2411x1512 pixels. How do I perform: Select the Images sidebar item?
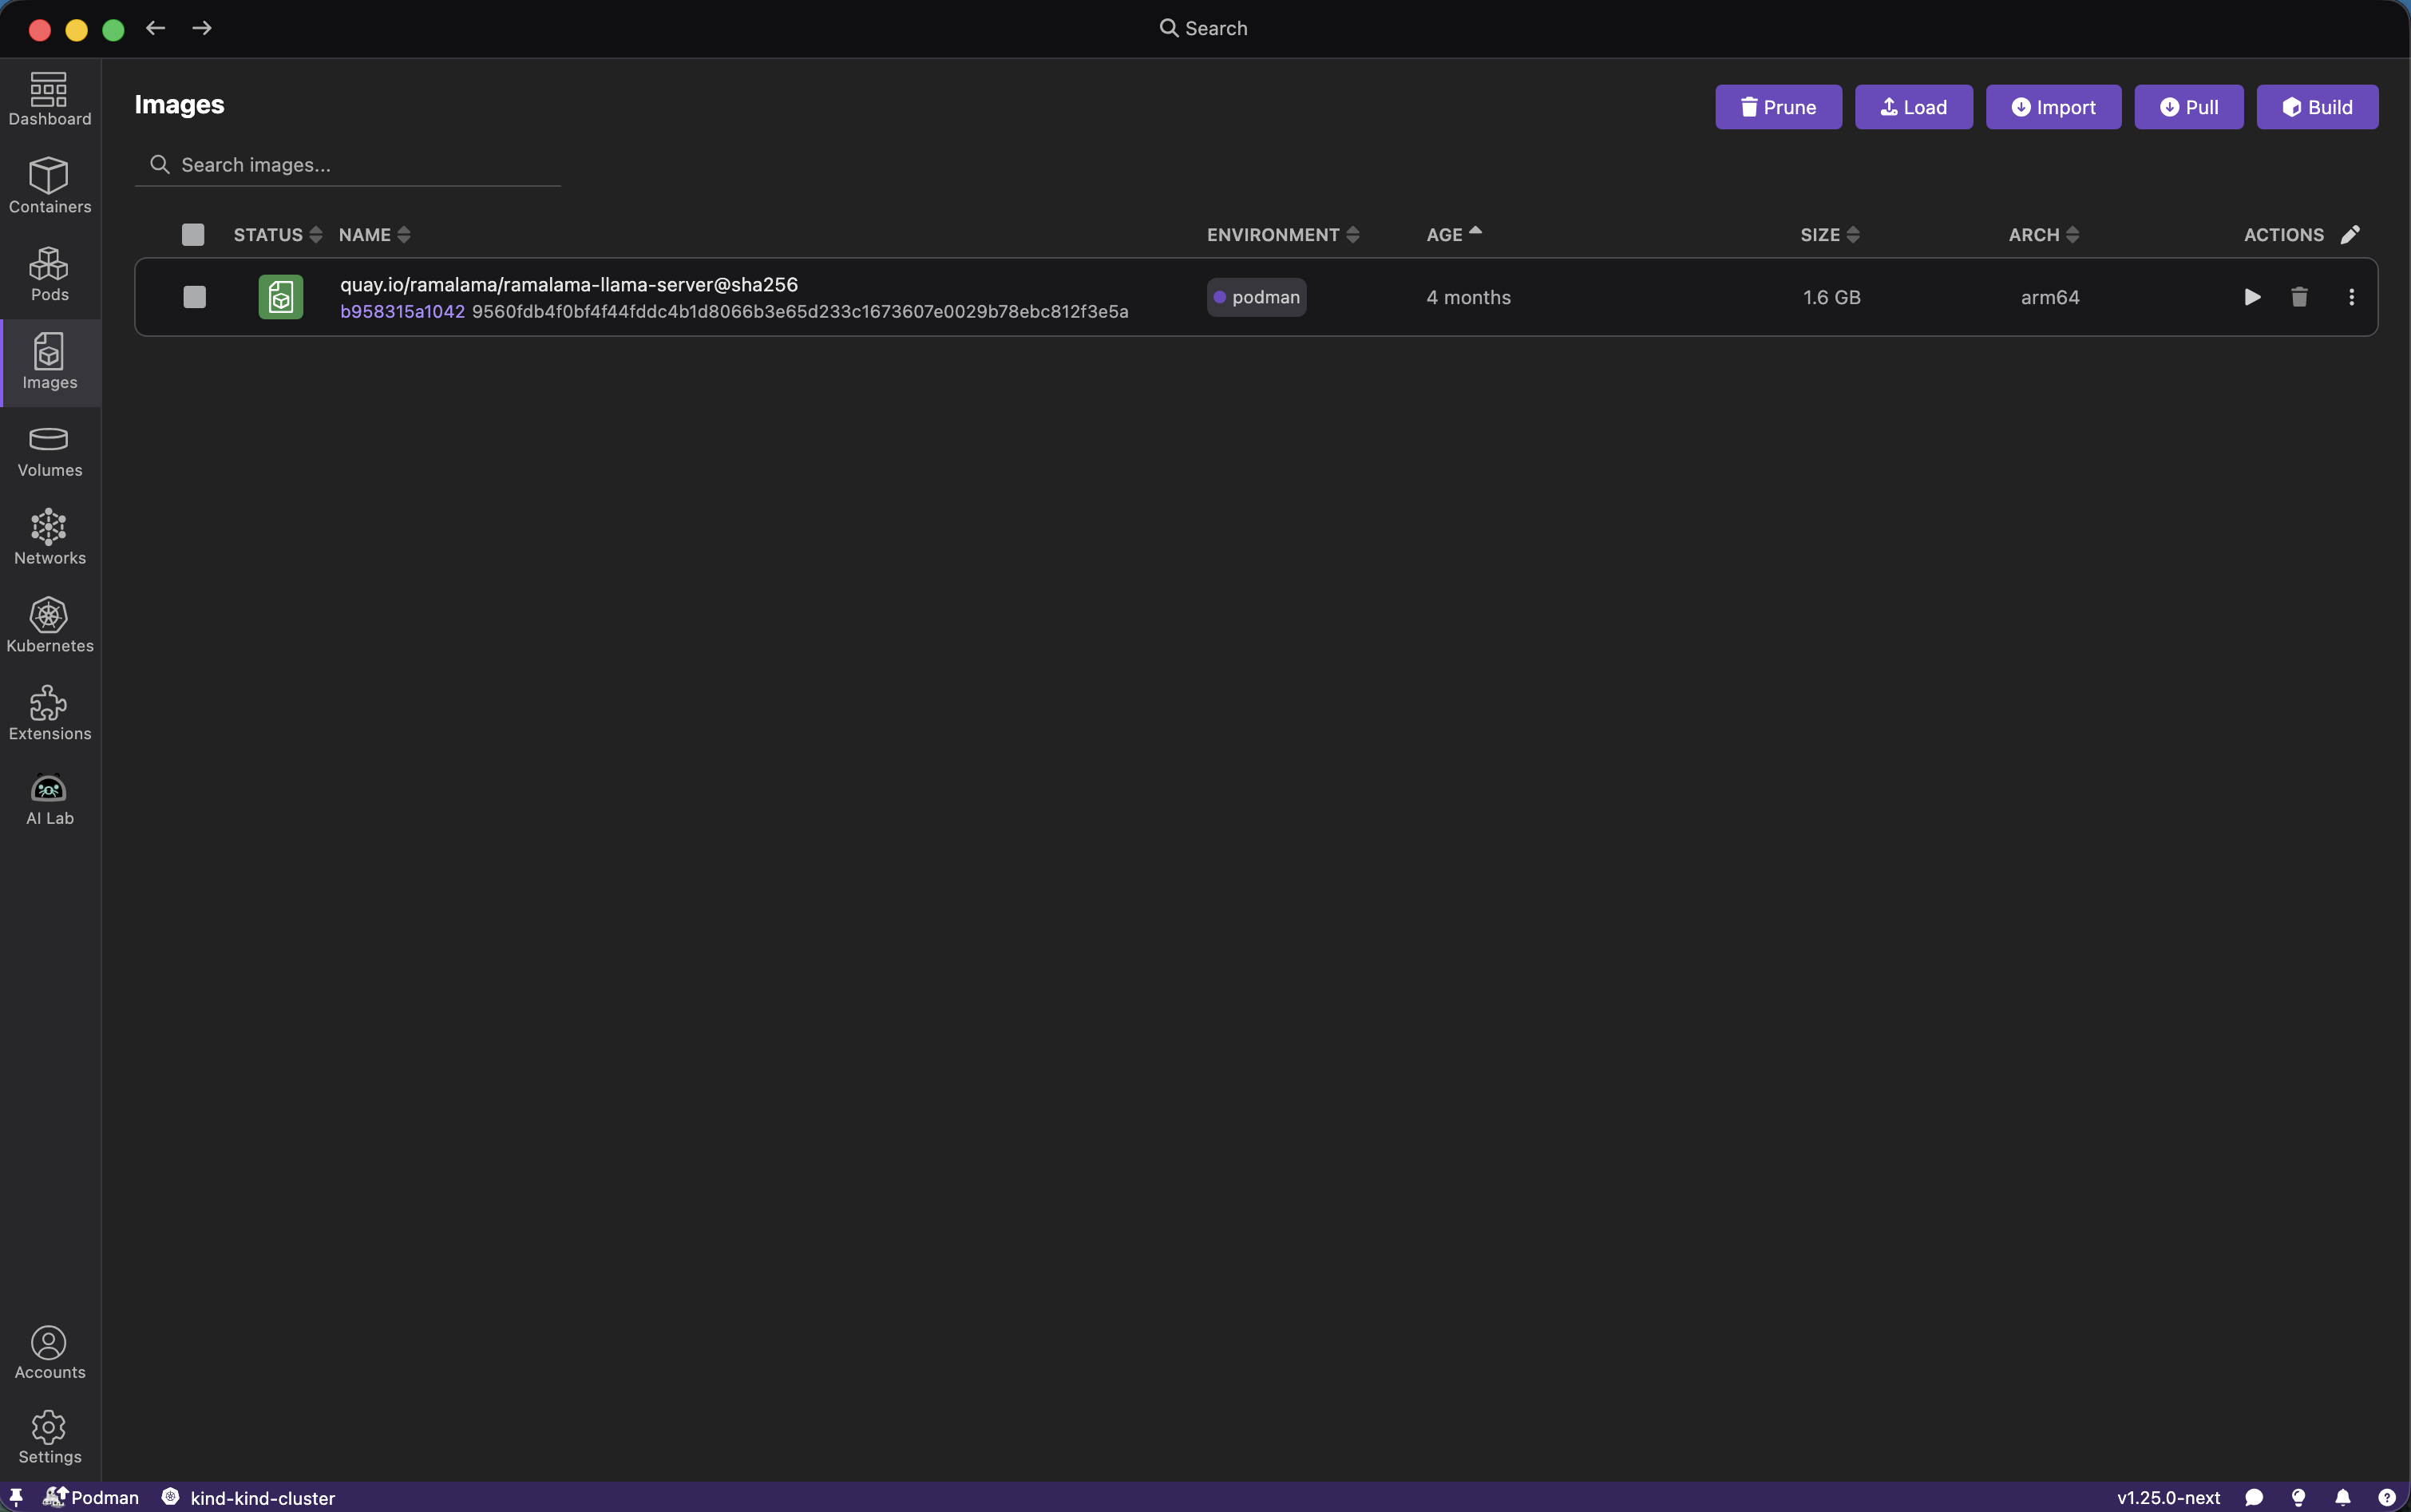coord(50,363)
